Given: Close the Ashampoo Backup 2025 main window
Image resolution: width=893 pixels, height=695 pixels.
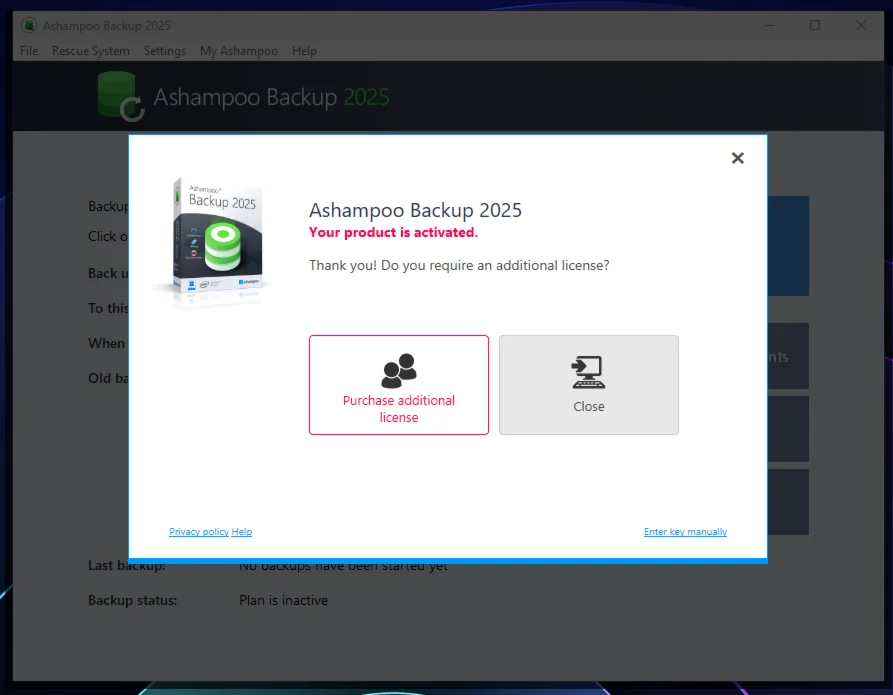Looking at the screenshot, I should (x=861, y=25).
